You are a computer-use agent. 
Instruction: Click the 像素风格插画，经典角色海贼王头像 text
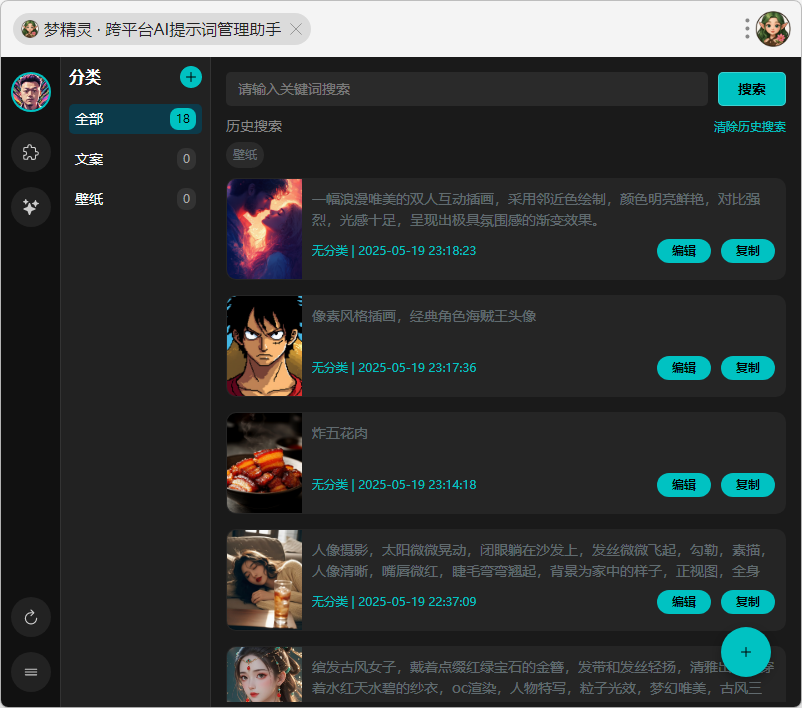tap(424, 316)
